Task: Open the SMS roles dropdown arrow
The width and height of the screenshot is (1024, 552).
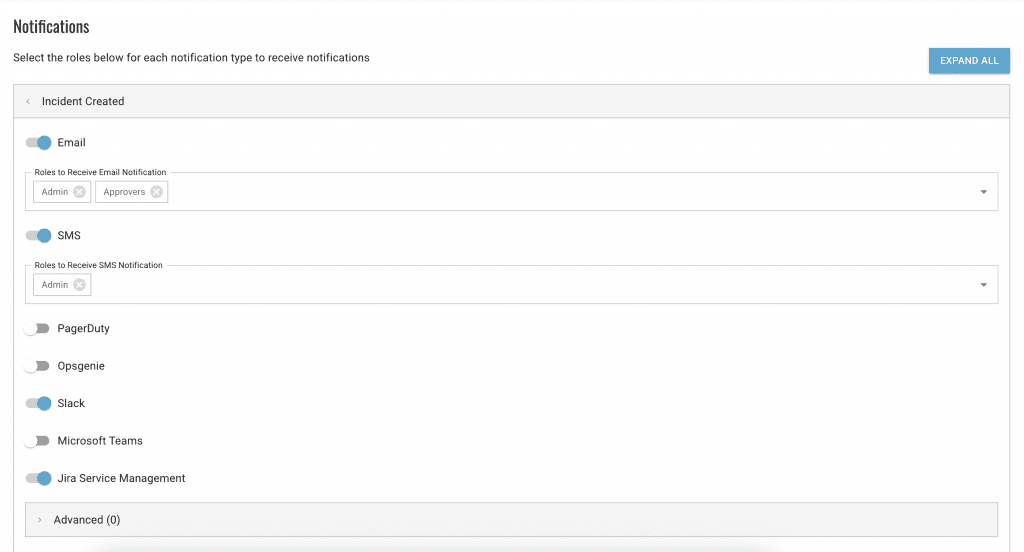Action: (983, 285)
